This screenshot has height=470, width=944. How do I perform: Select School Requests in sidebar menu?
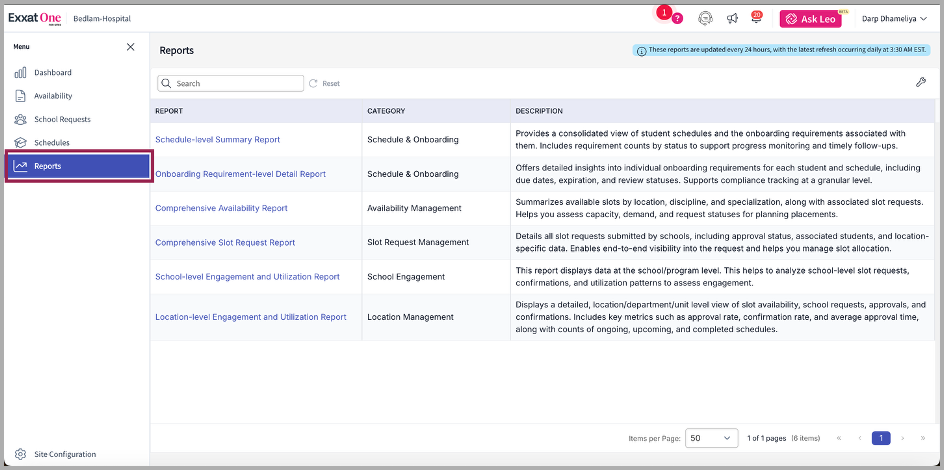[x=62, y=120]
